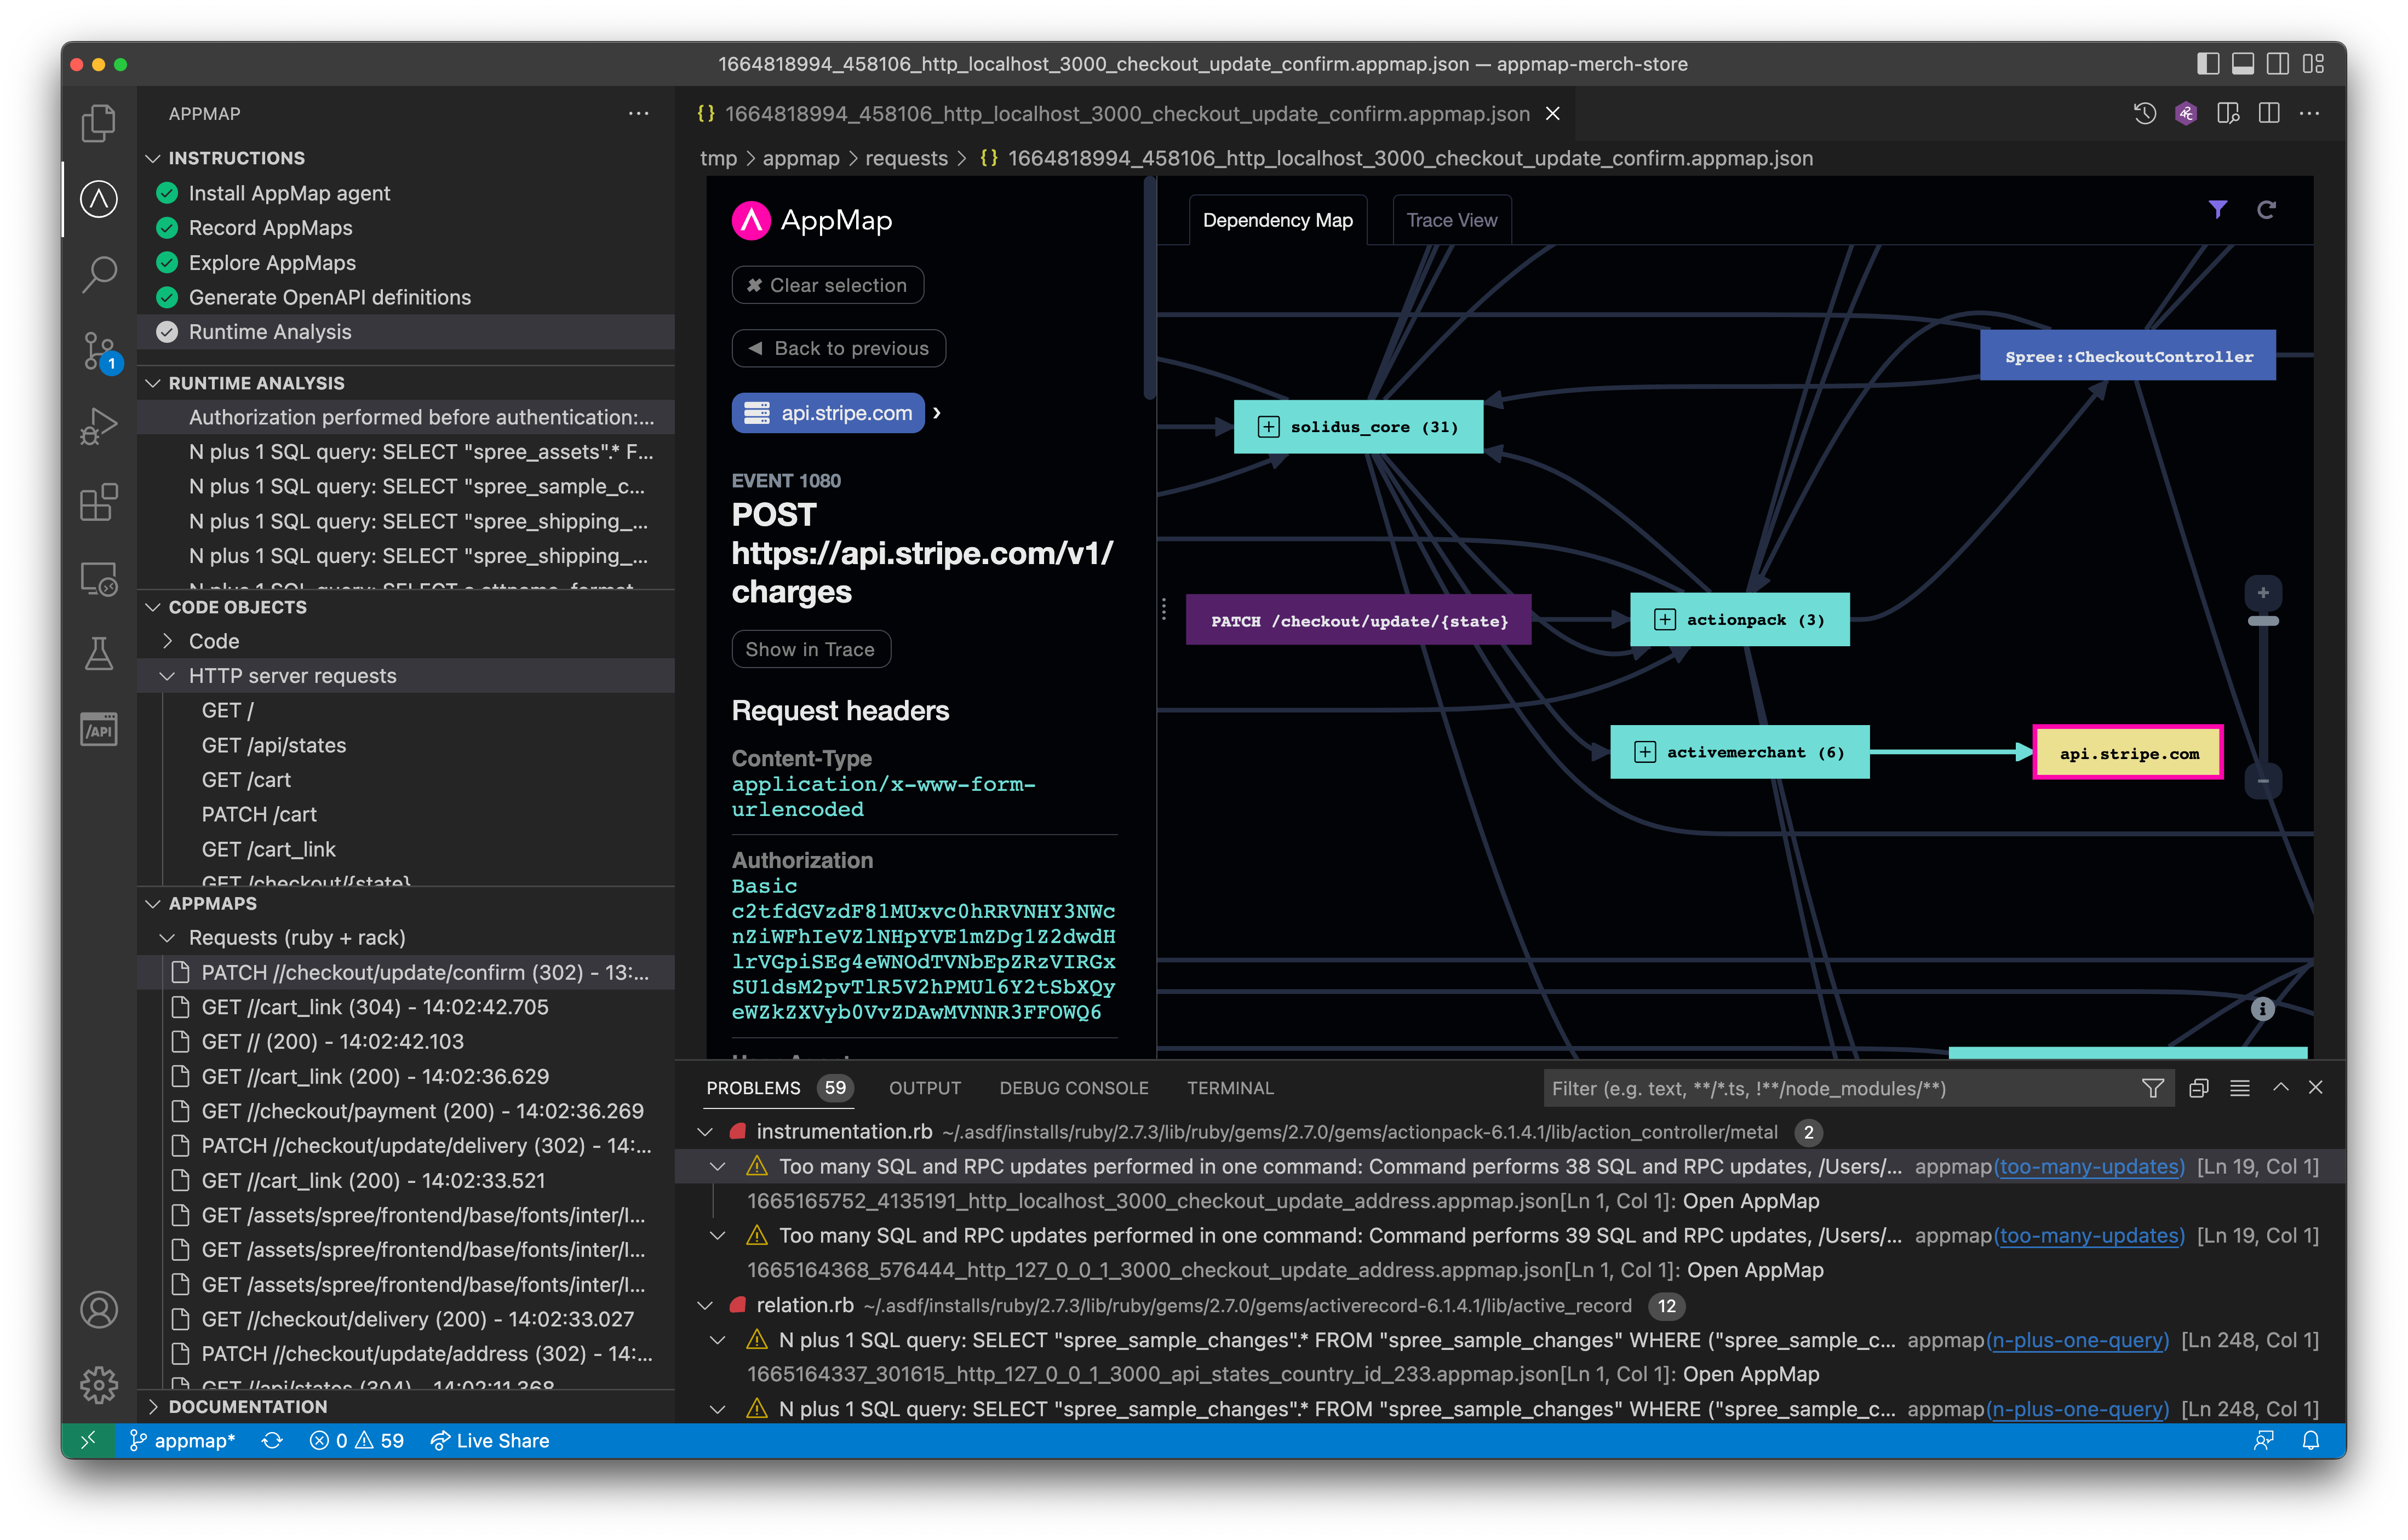The image size is (2408, 1540).
Task: Open AppMap panel more actions menu
Action: pos(638,113)
